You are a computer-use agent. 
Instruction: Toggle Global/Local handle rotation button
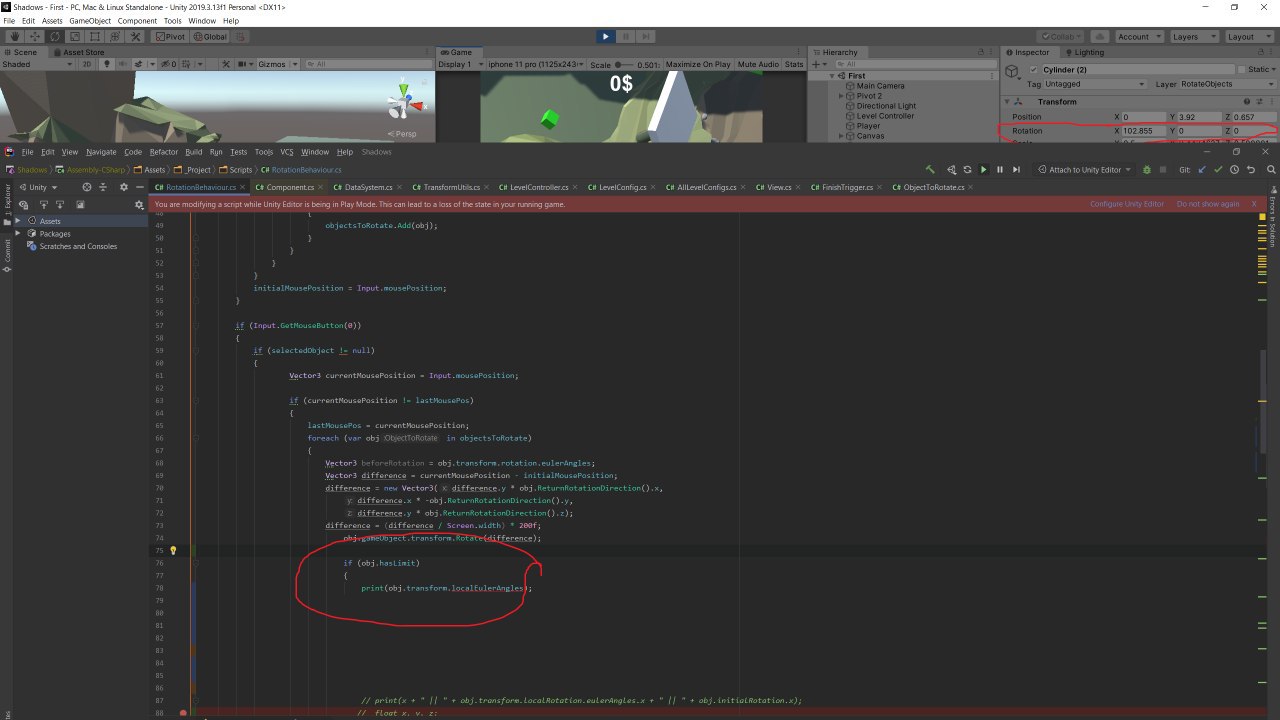[209, 36]
